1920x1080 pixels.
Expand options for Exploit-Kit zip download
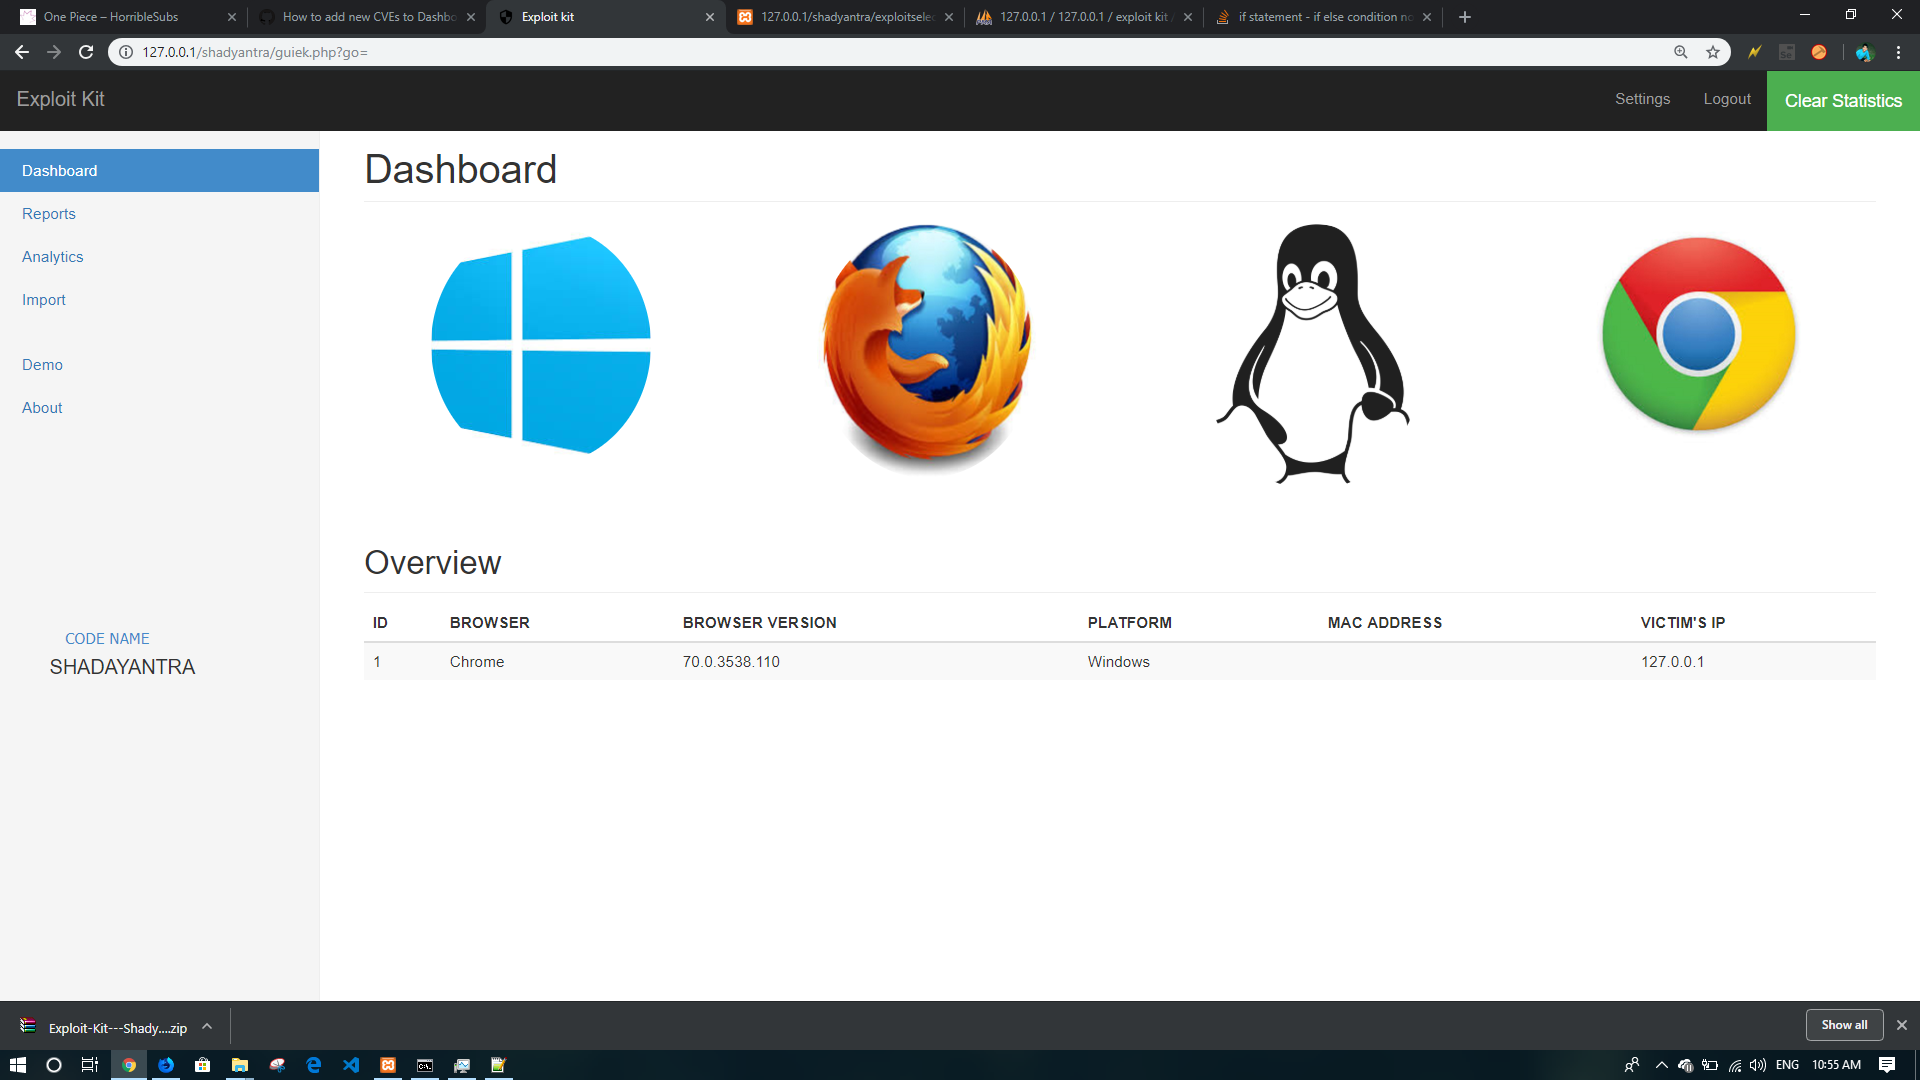207,1027
